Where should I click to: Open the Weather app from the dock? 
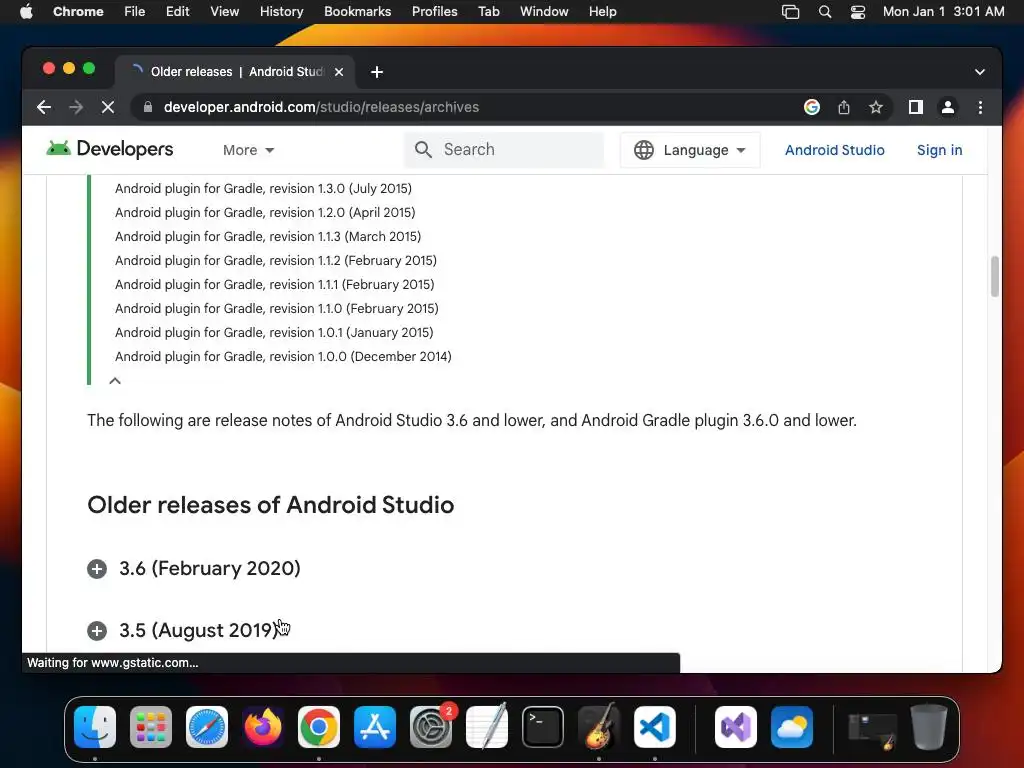pos(792,727)
